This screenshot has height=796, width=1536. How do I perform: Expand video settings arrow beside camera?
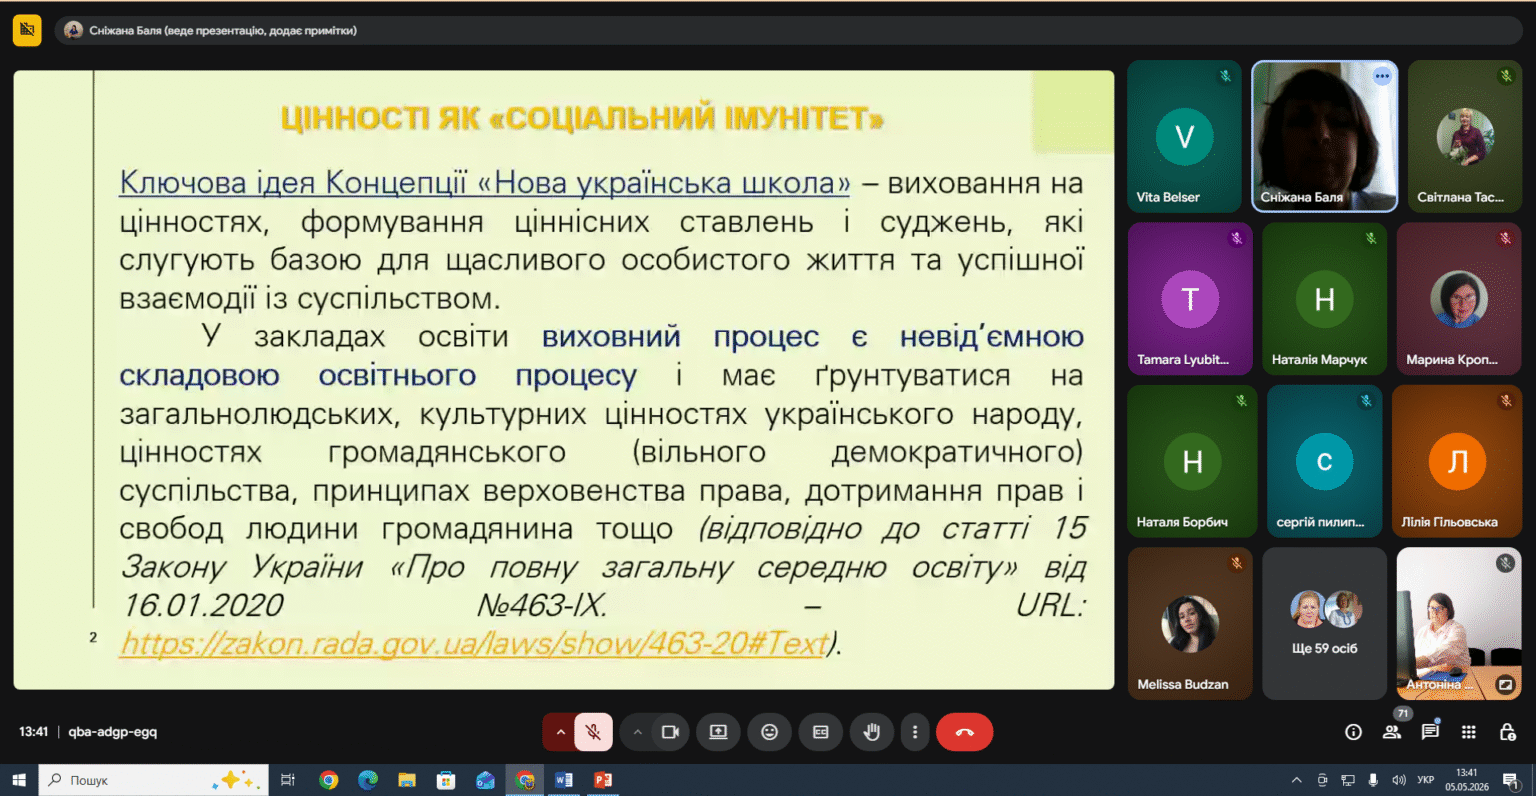[x=637, y=732]
